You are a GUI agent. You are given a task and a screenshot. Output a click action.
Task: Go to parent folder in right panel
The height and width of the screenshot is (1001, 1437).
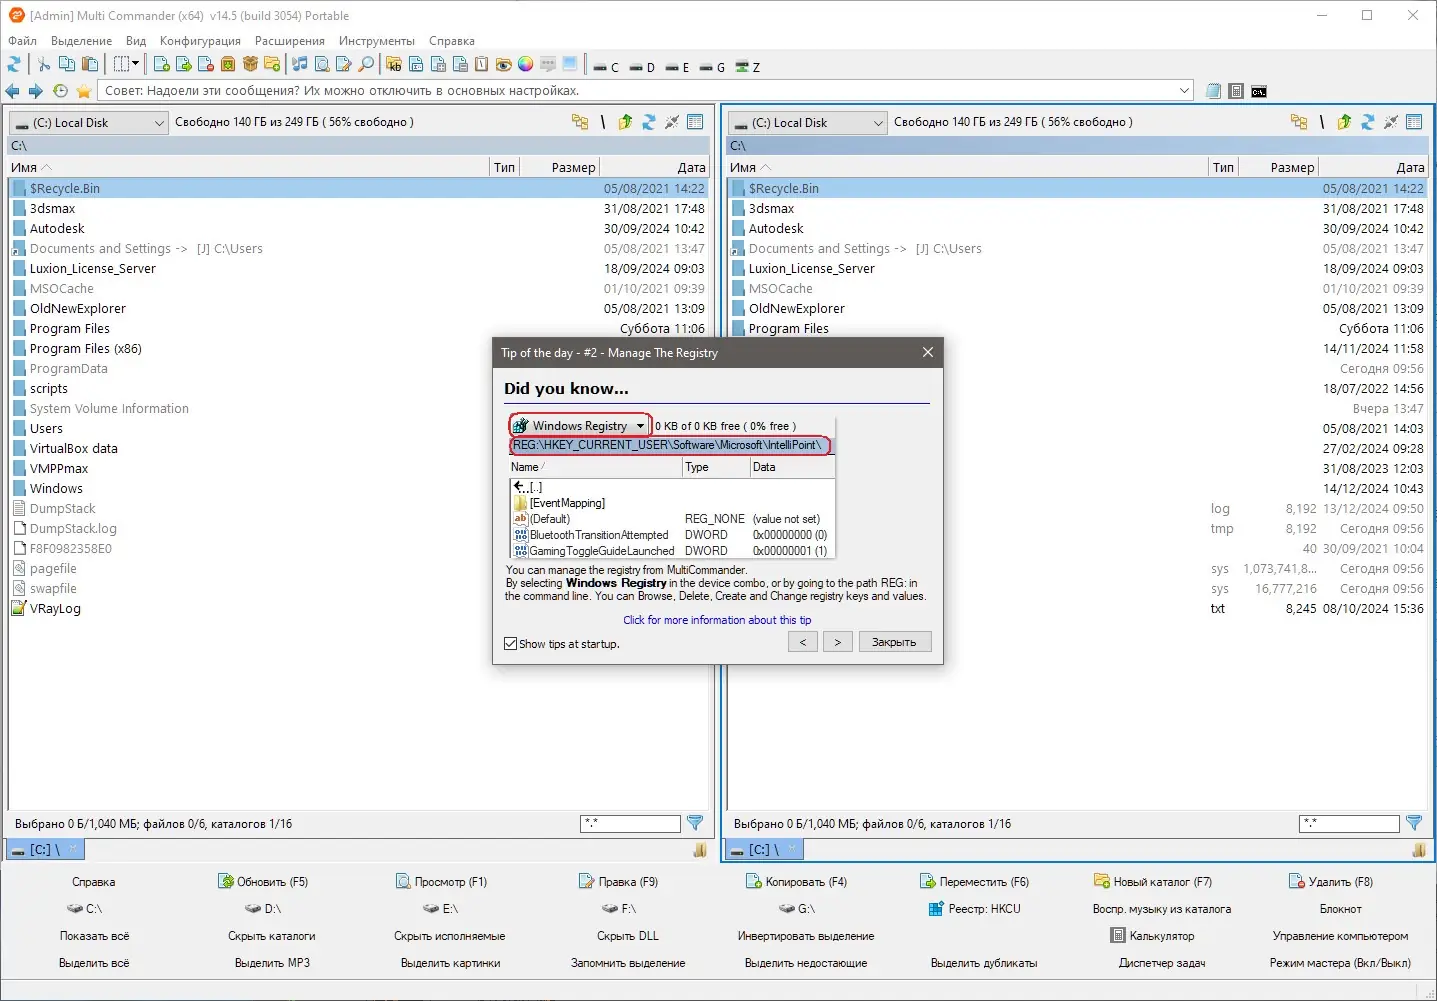pos(1345,121)
